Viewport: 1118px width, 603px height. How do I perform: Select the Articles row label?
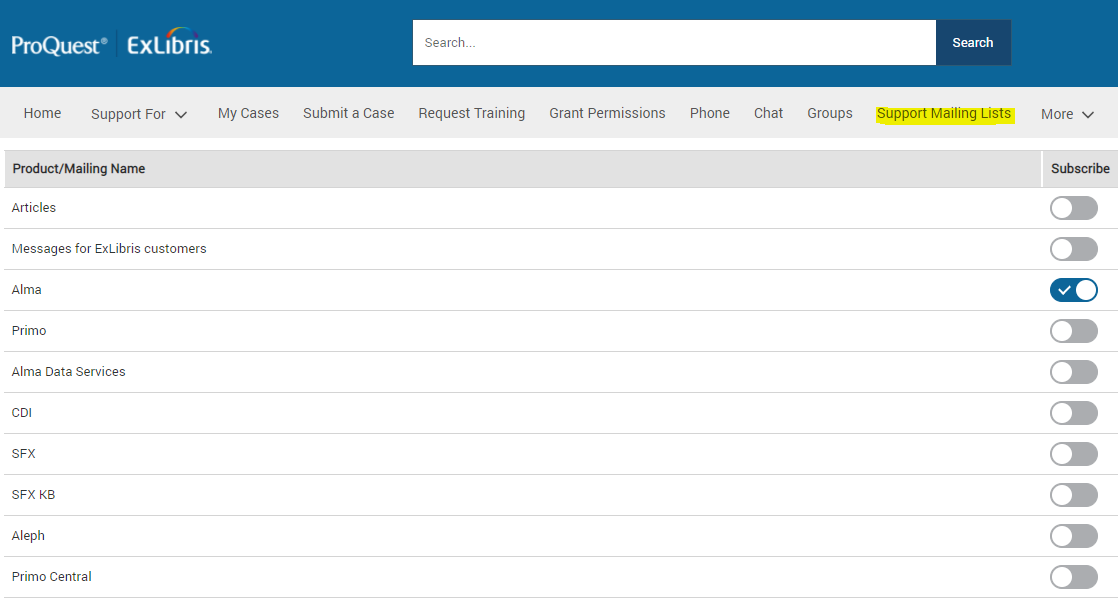coord(34,207)
